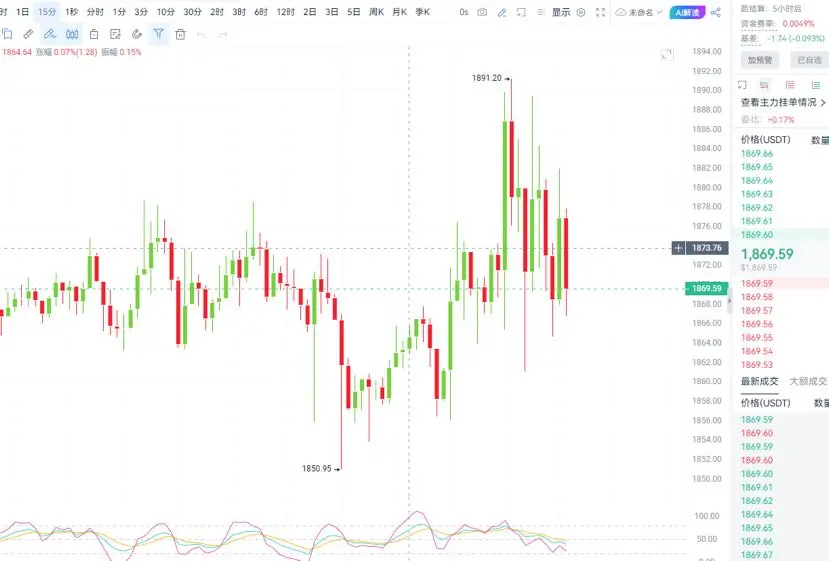Expand the 未命名 cloud layout dropdown

point(639,12)
